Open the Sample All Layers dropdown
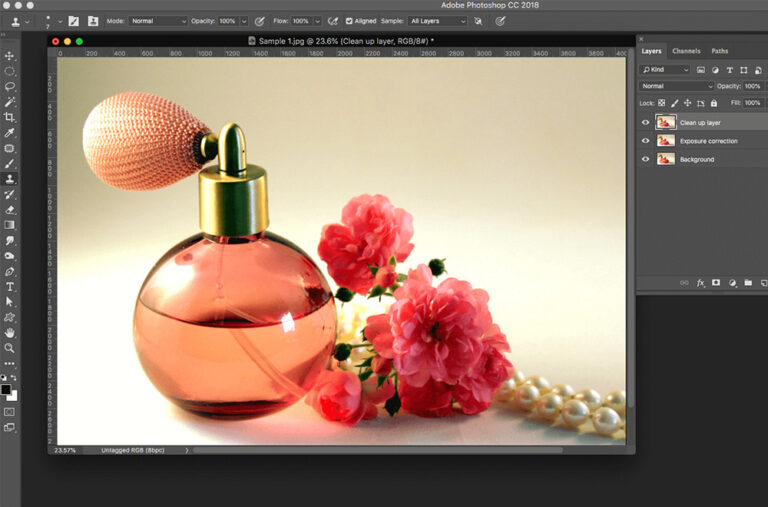This screenshot has height=507, width=768. pyautogui.click(x=437, y=21)
